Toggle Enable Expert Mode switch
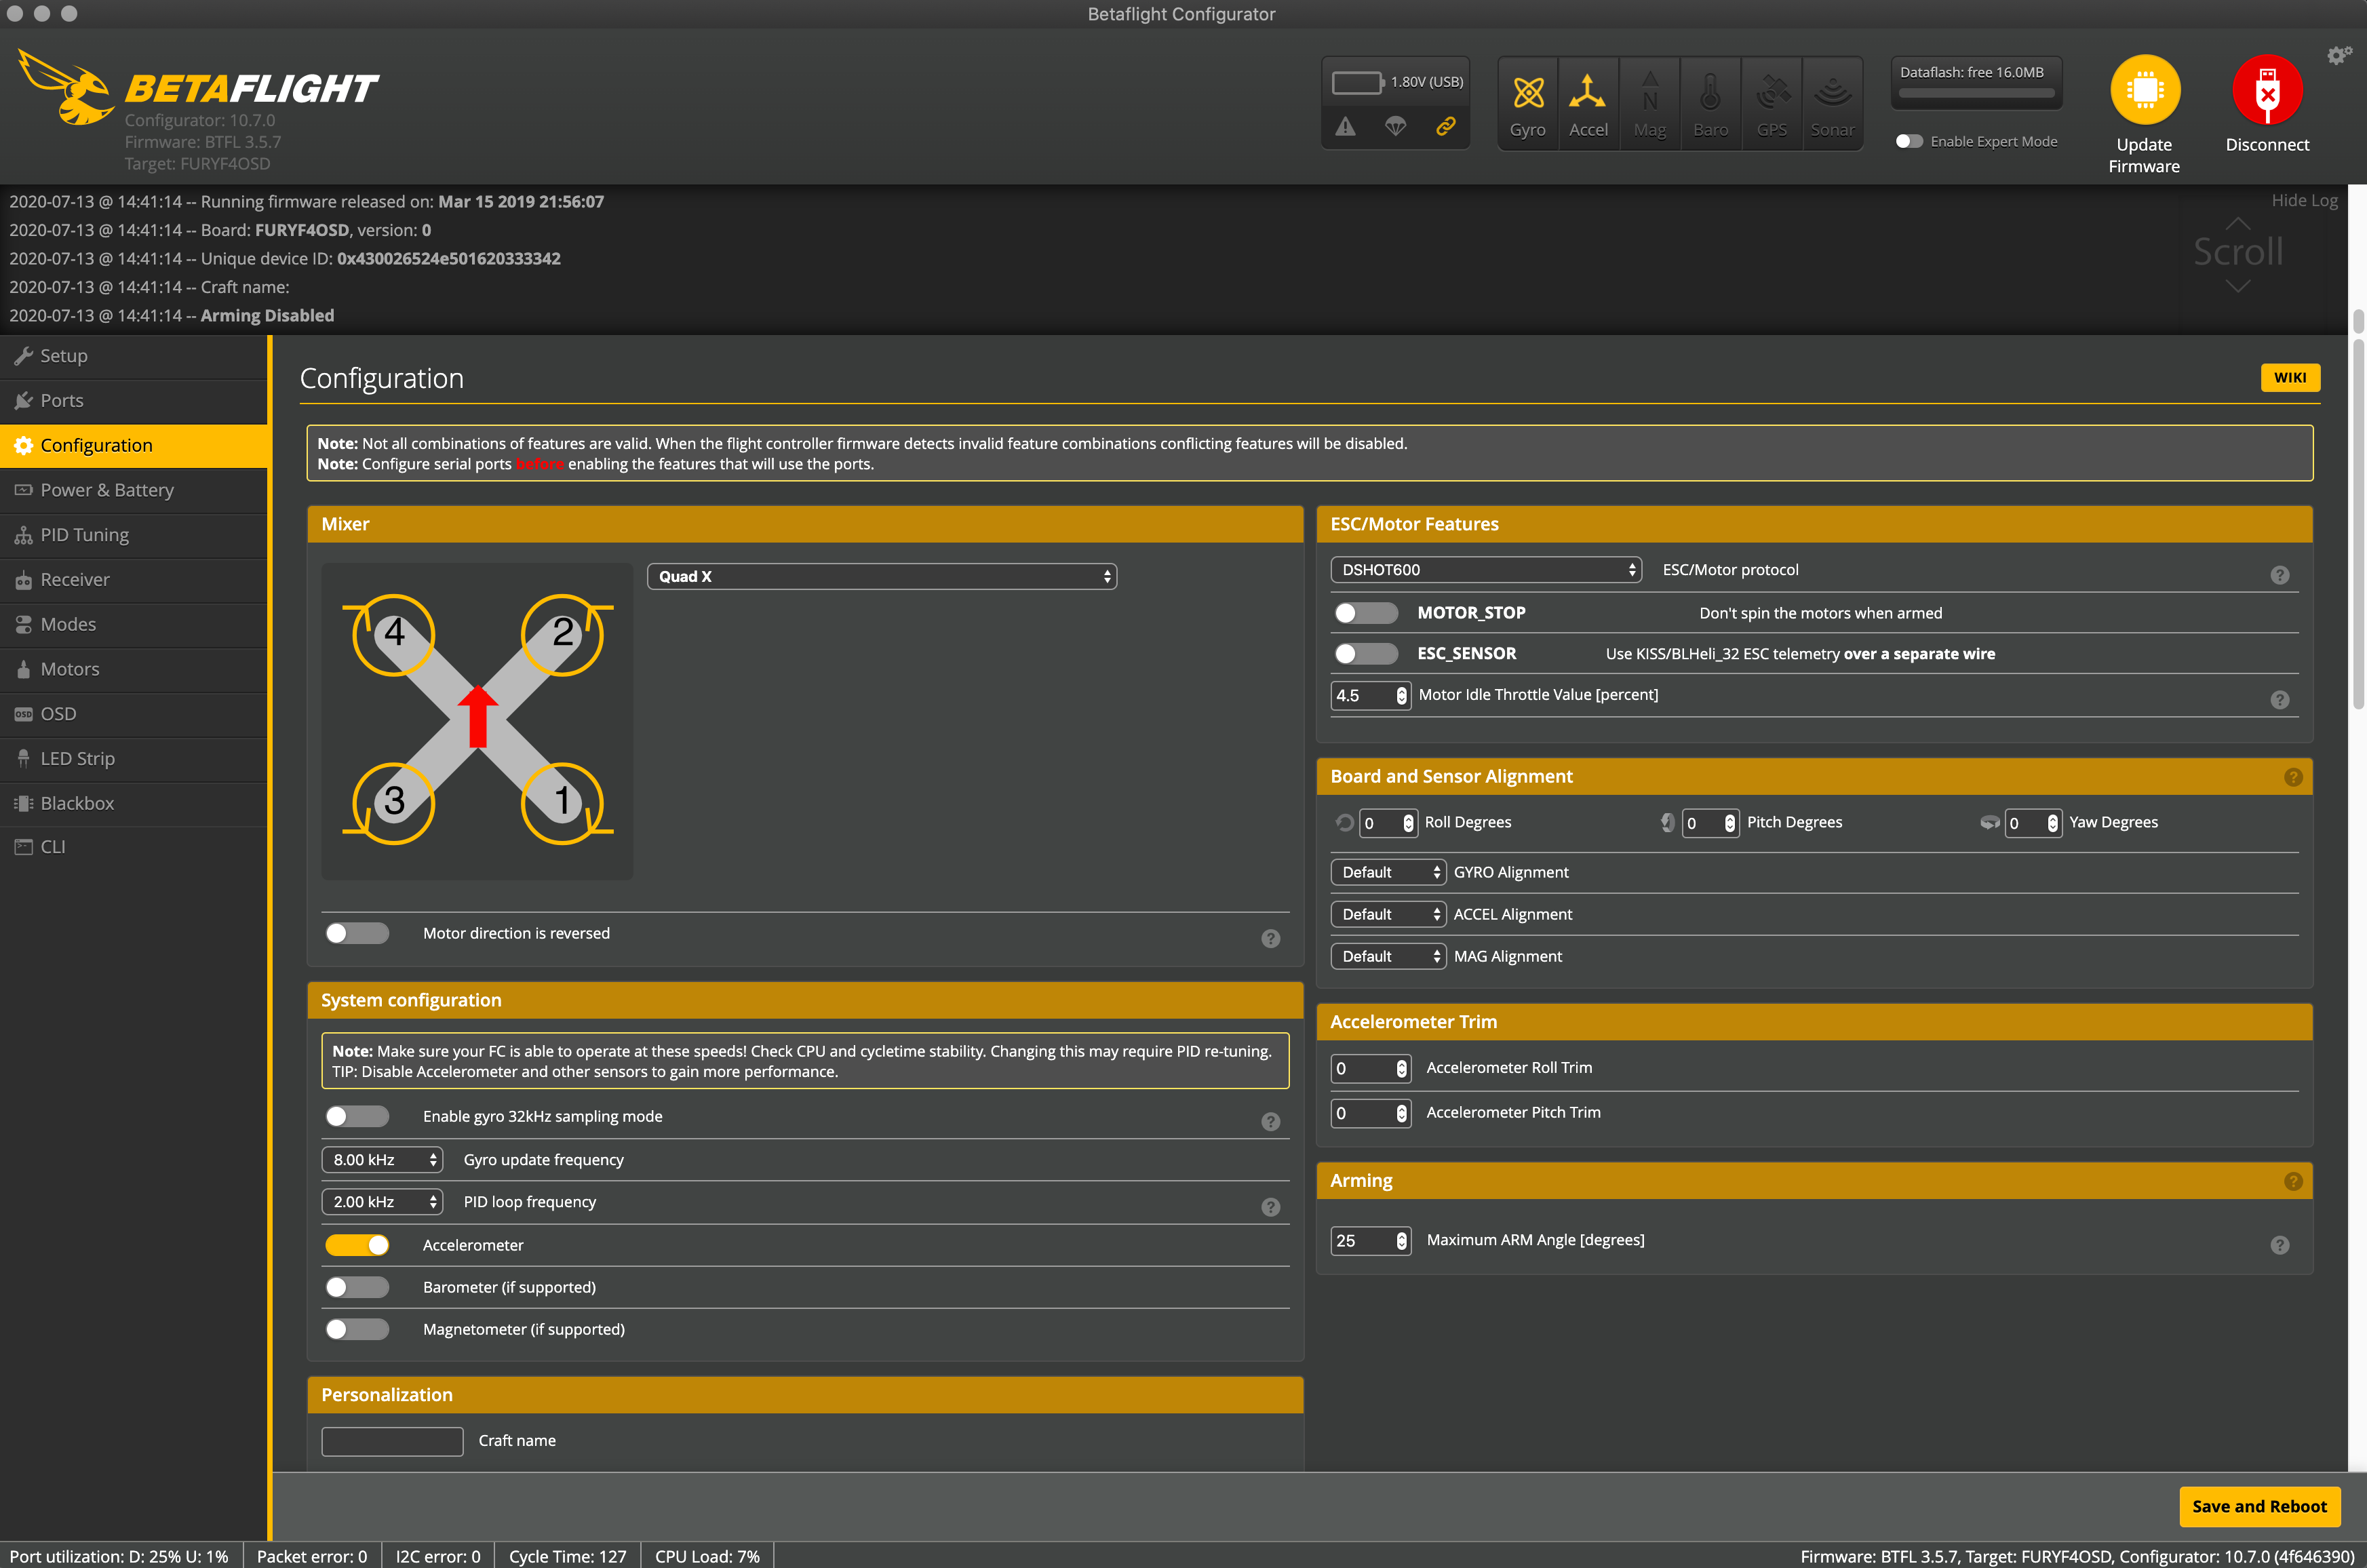 point(1909,141)
